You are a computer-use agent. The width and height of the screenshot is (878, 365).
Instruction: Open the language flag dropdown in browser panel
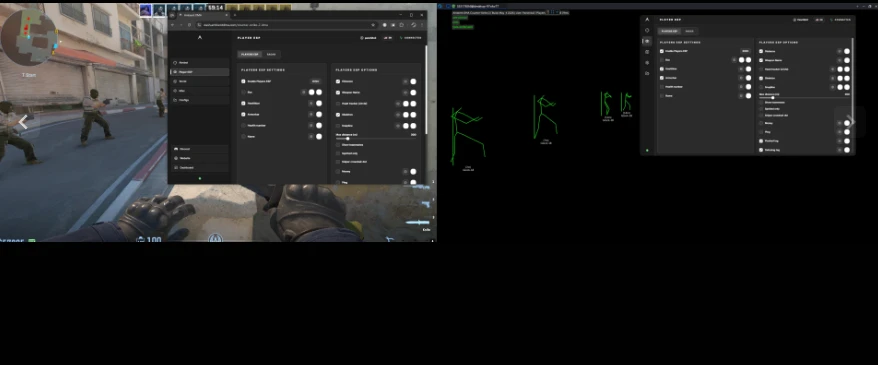coord(387,38)
